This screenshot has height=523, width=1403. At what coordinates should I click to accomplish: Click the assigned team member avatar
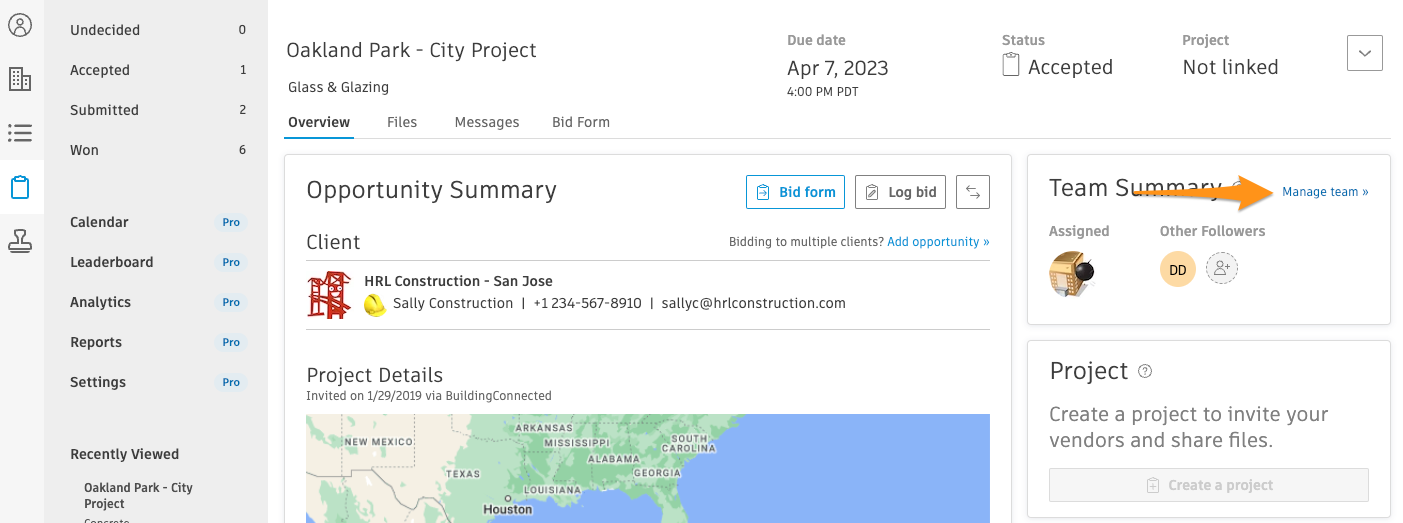click(x=1072, y=273)
